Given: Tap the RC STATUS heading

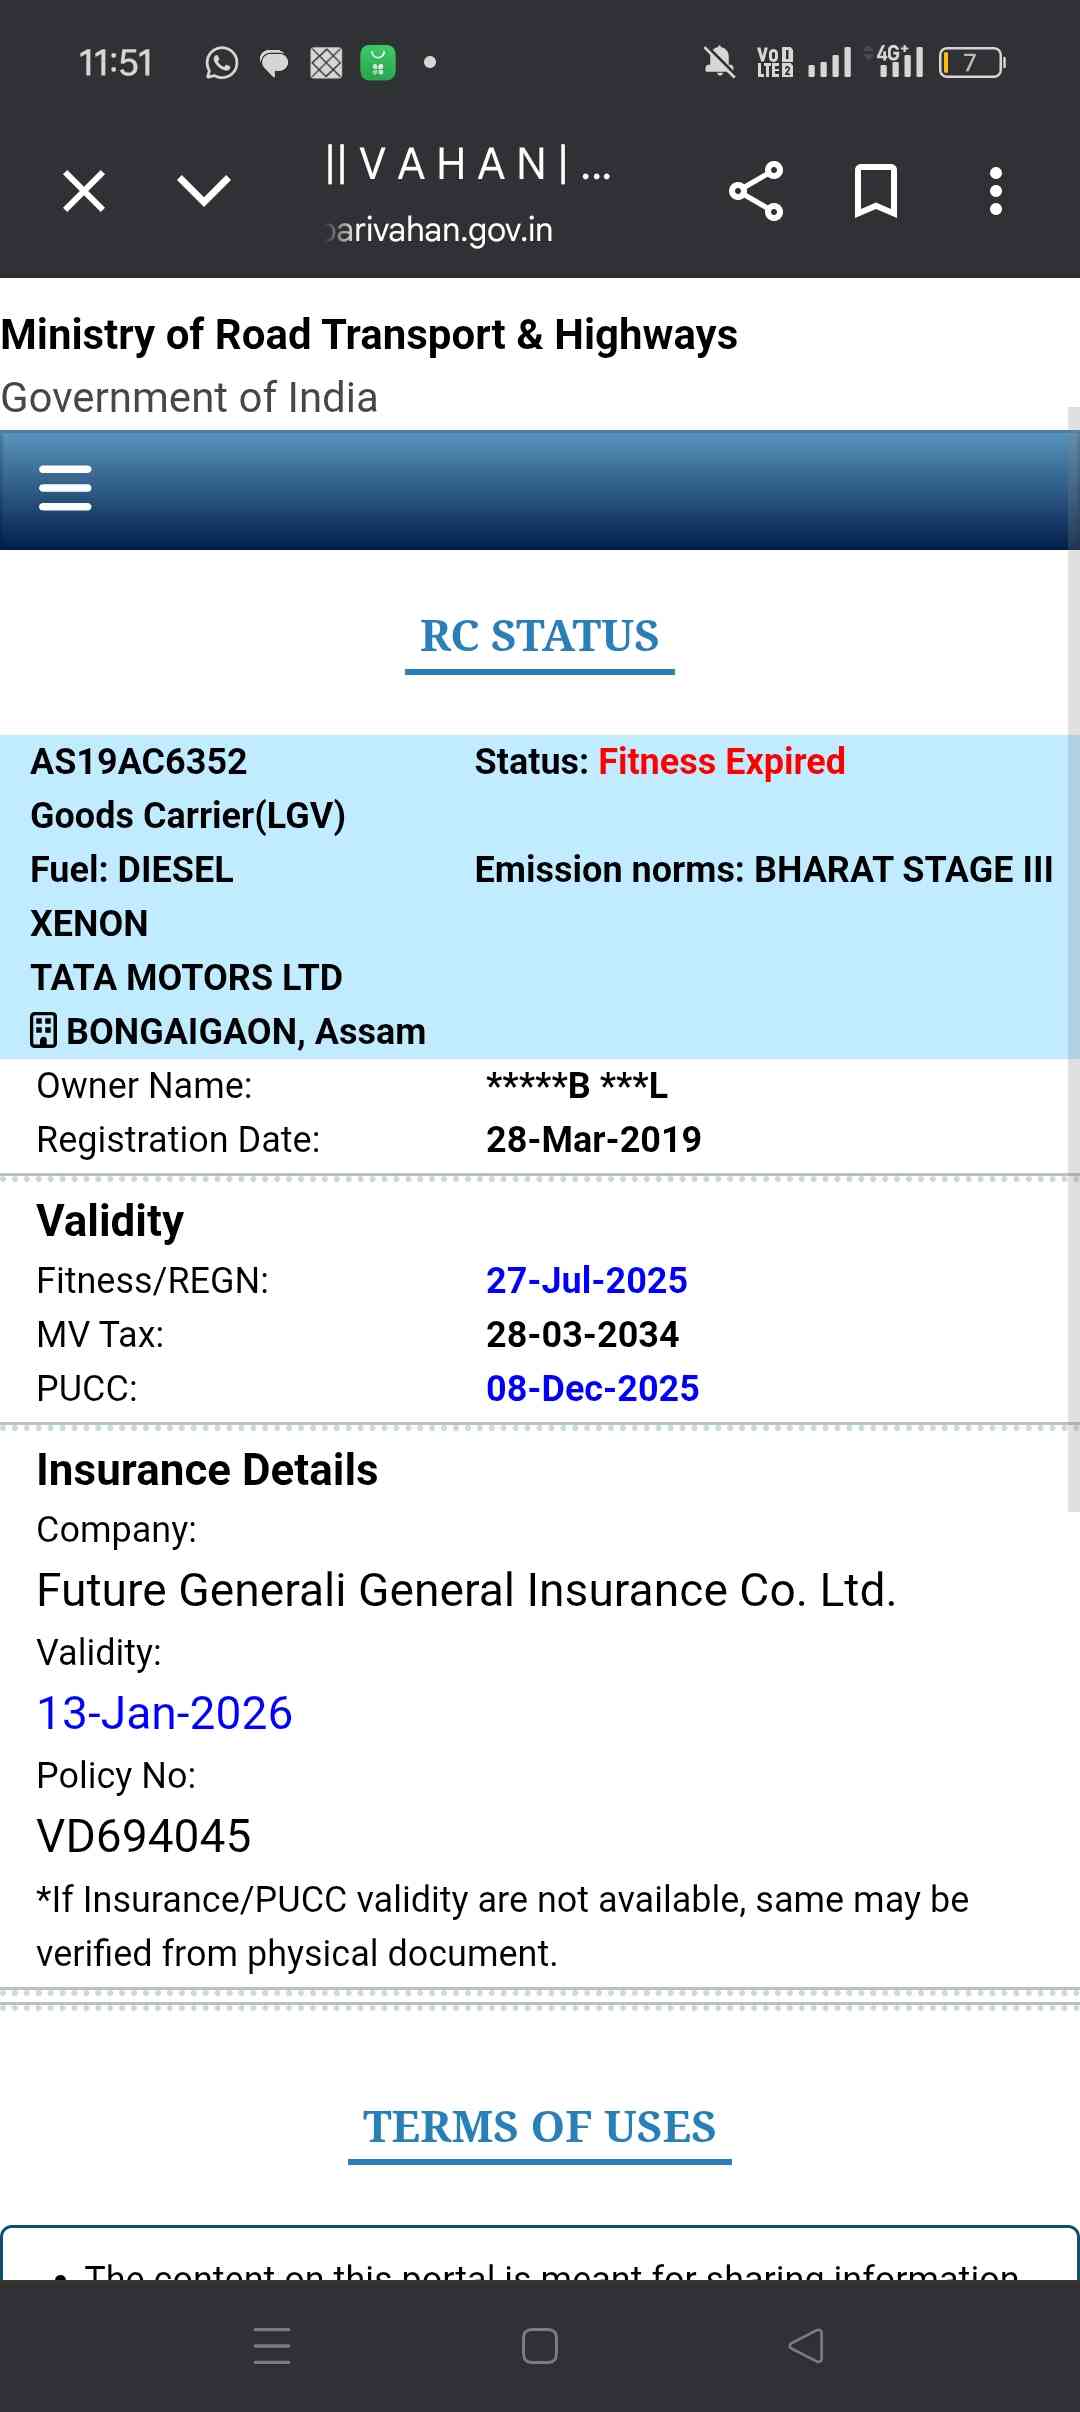Looking at the screenshot, I should tap(539, 636).
